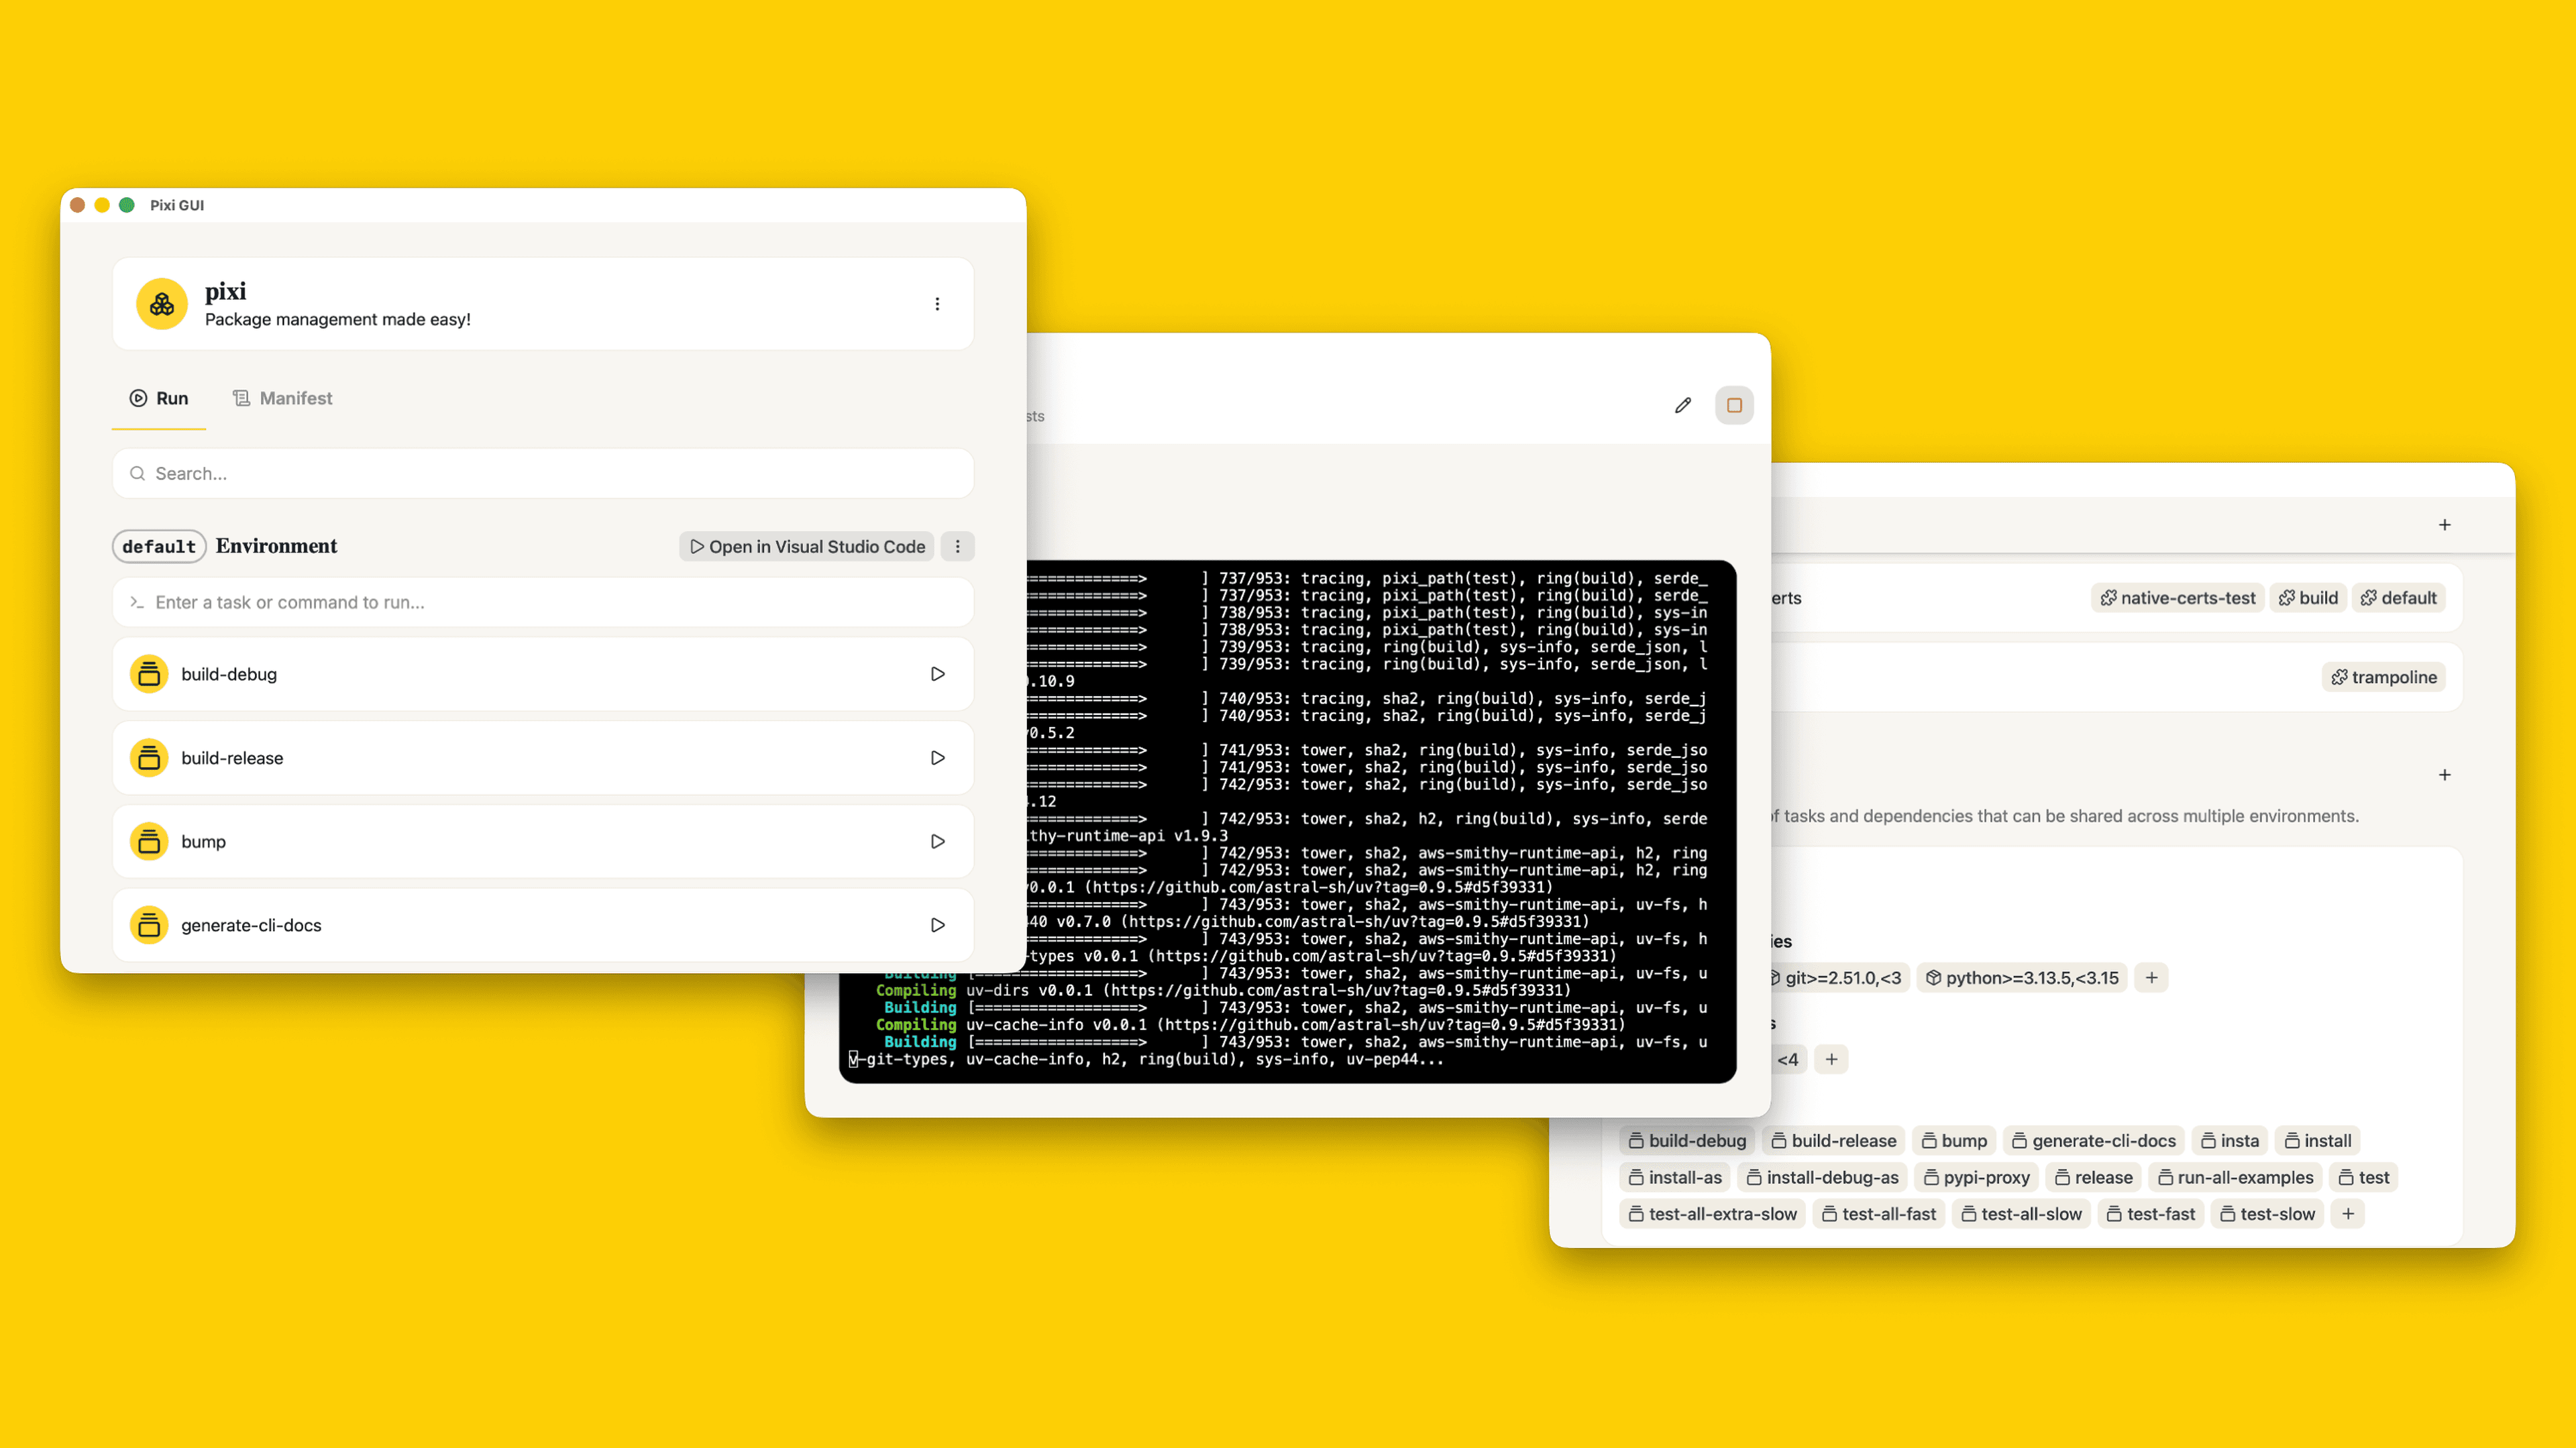Open the run-all-examples task chip

click(x=2235, y=1178)
